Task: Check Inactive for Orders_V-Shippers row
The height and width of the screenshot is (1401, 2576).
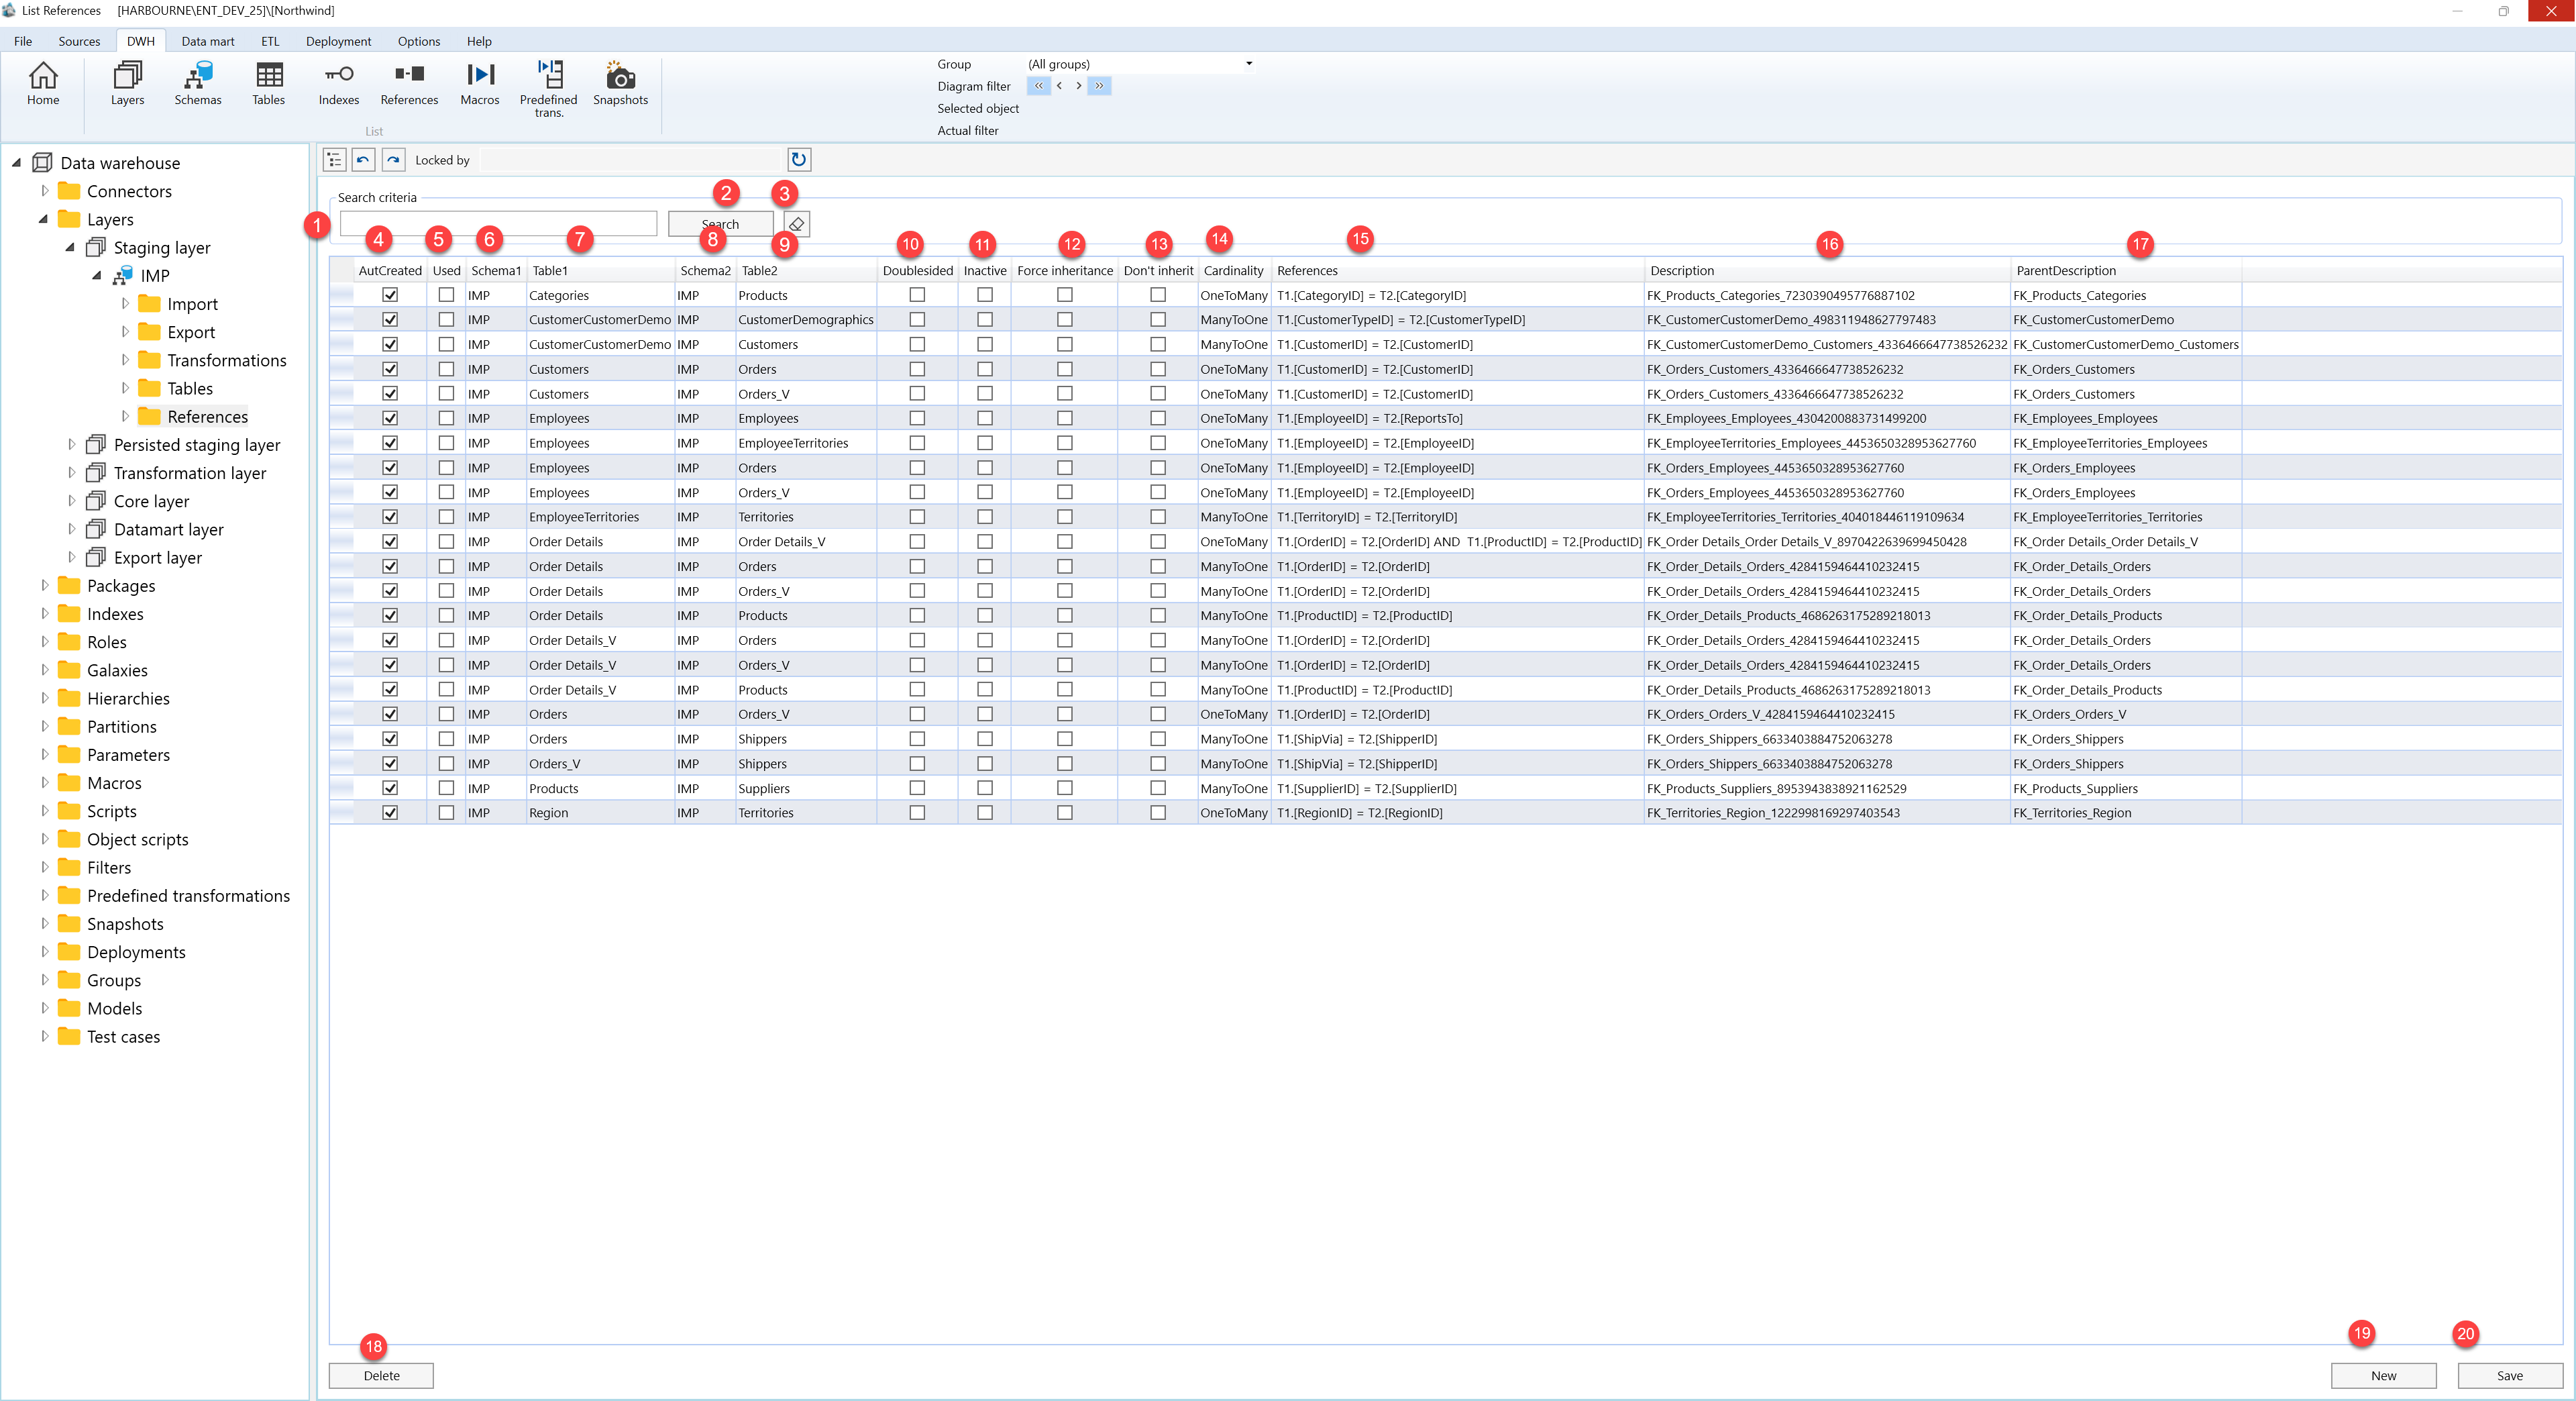Action: pos(985,763)
